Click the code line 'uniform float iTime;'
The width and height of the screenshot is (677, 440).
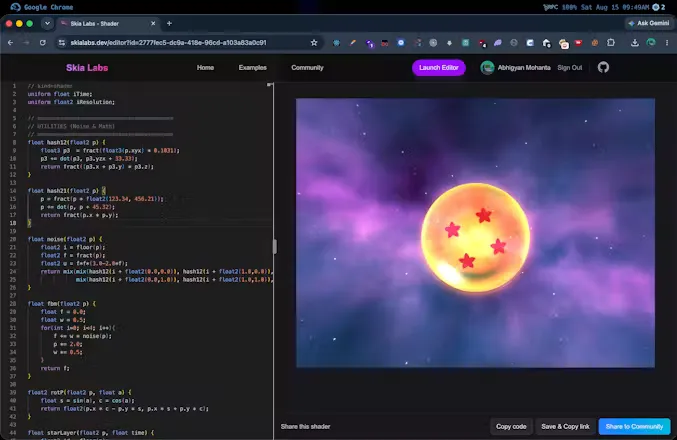60,94
